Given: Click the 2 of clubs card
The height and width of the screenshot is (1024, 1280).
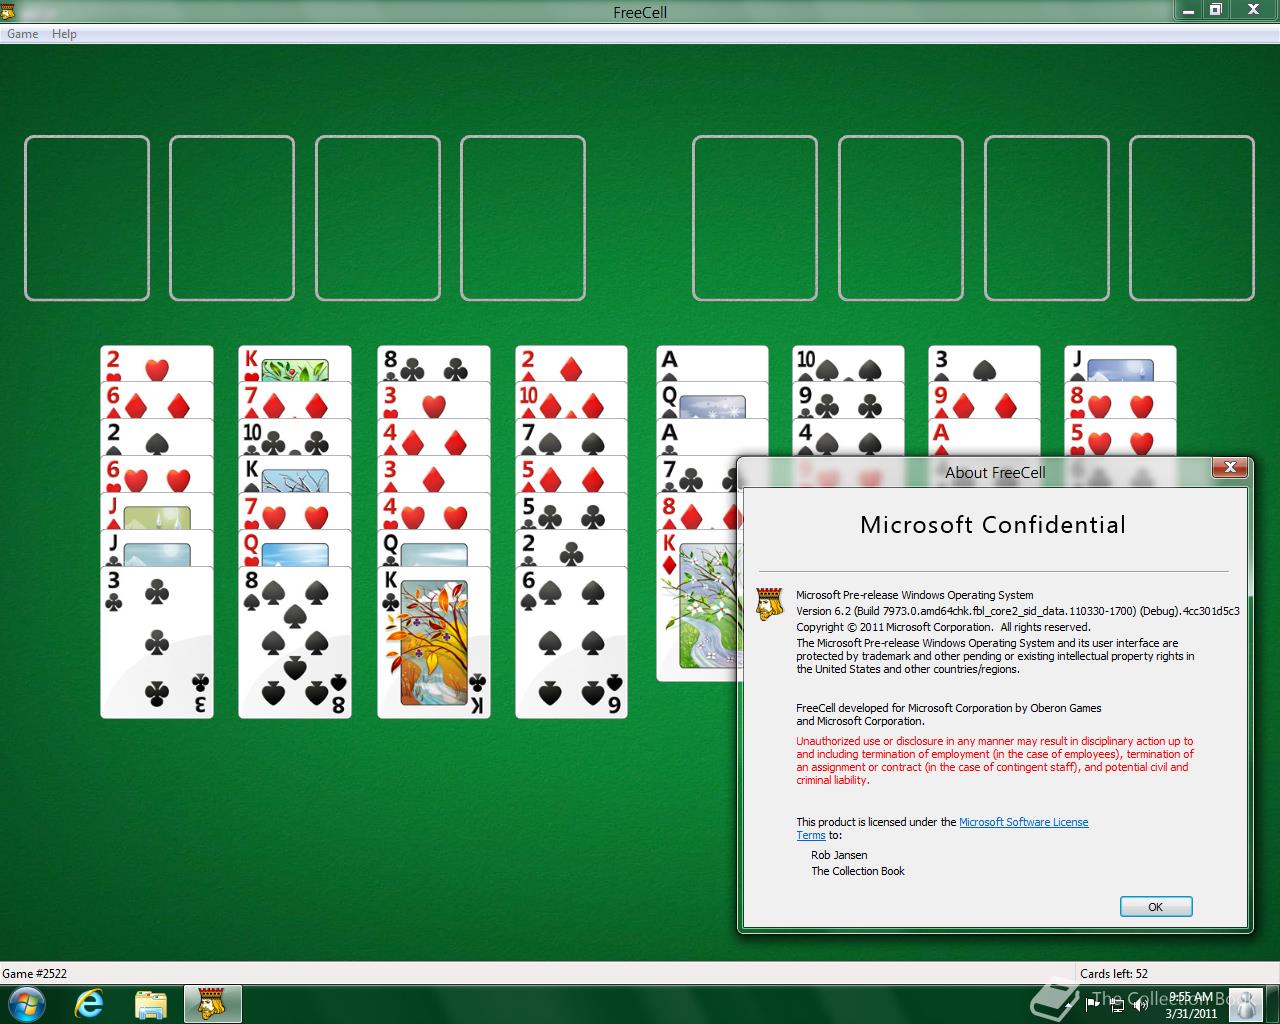Looking at the screenshot, I should click(571, 549).
